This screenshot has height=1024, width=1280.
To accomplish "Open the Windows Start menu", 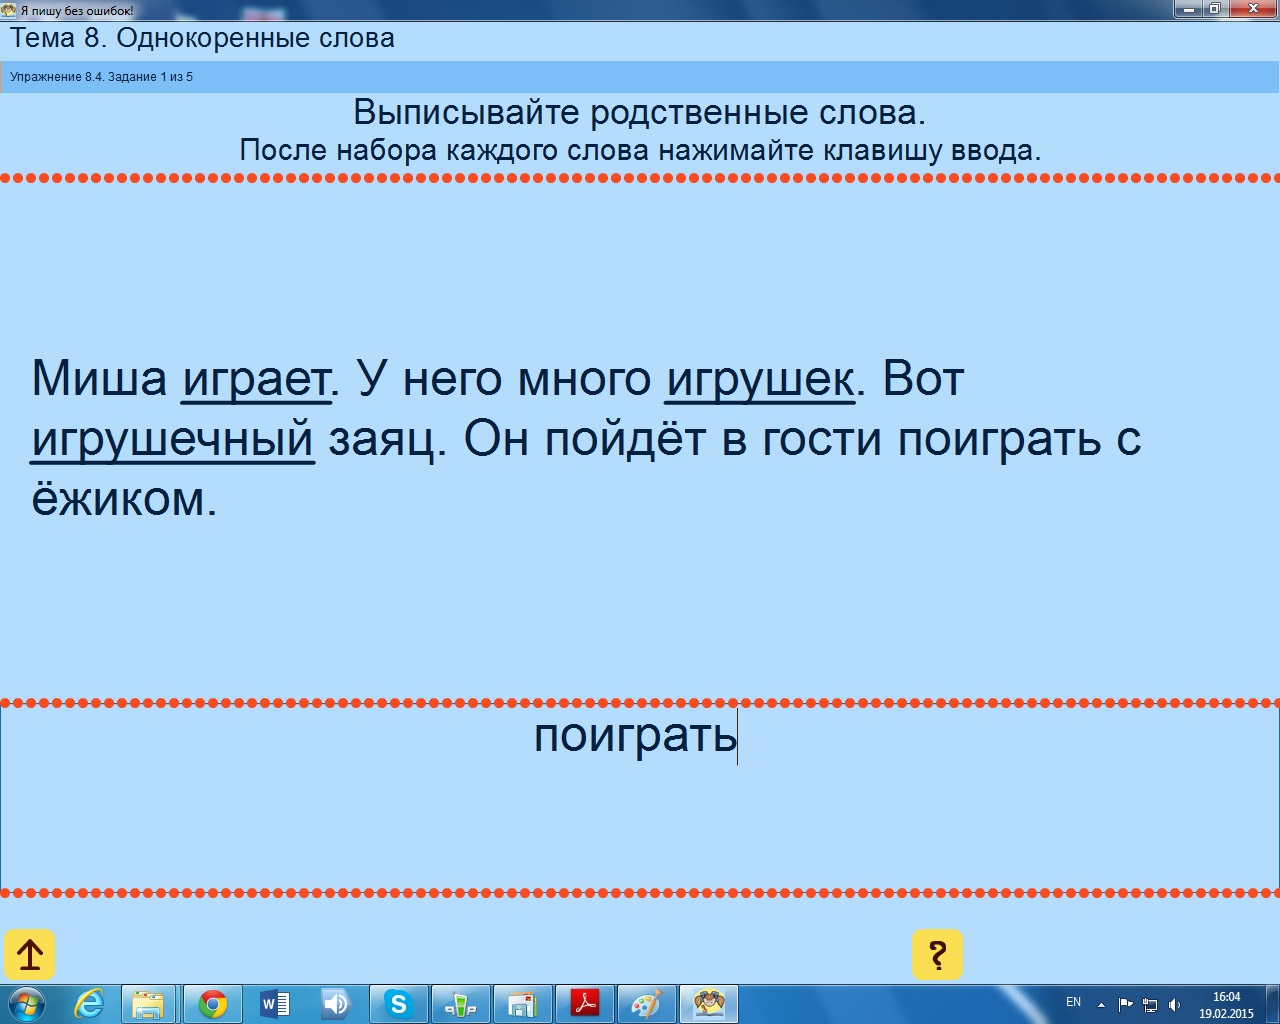I will point(27,1004).
